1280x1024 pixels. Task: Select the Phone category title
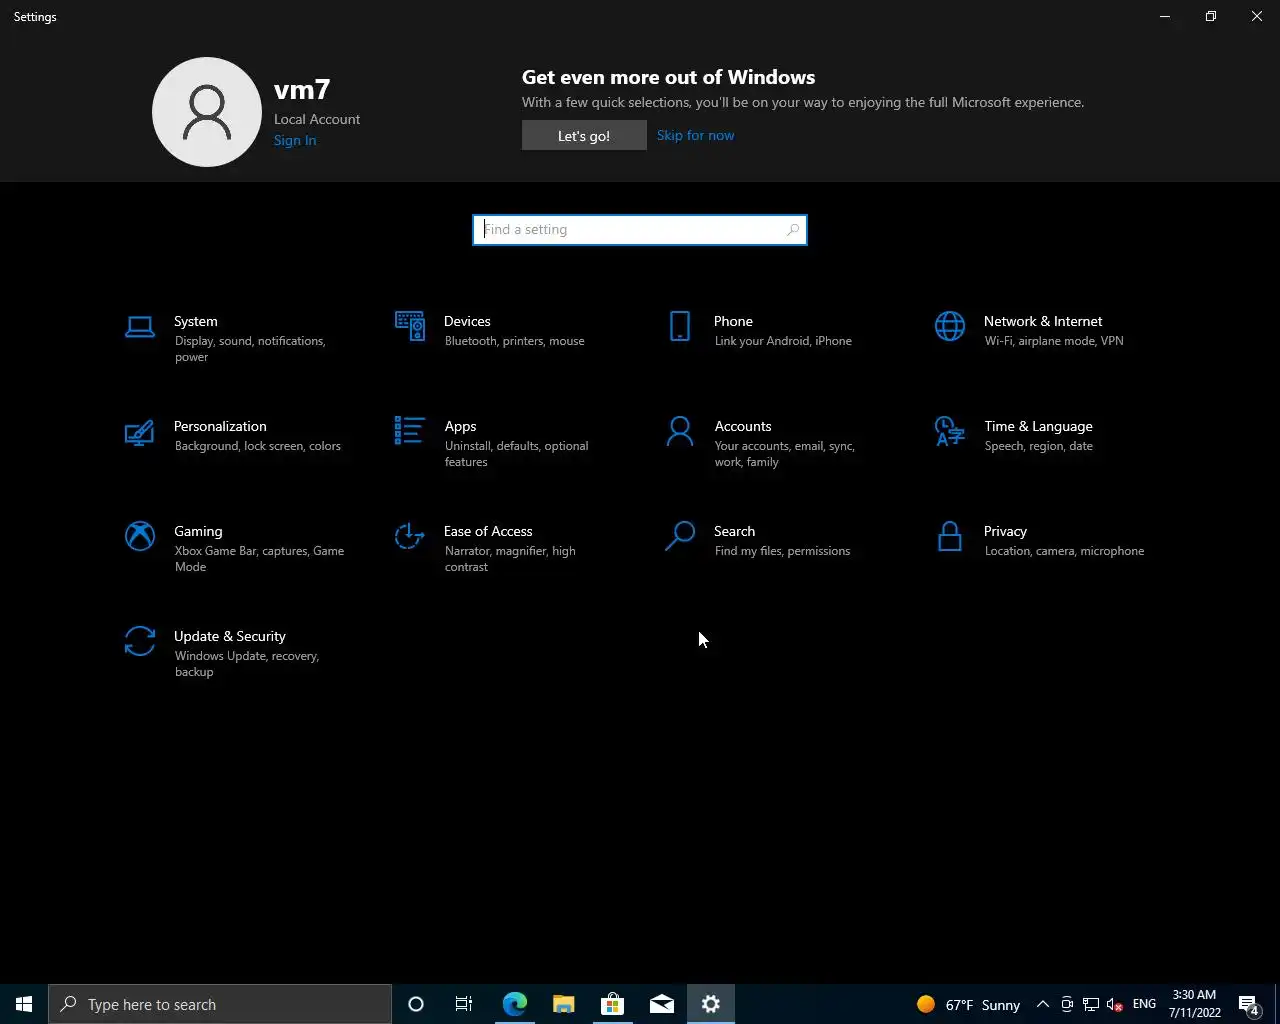point(733,321)
